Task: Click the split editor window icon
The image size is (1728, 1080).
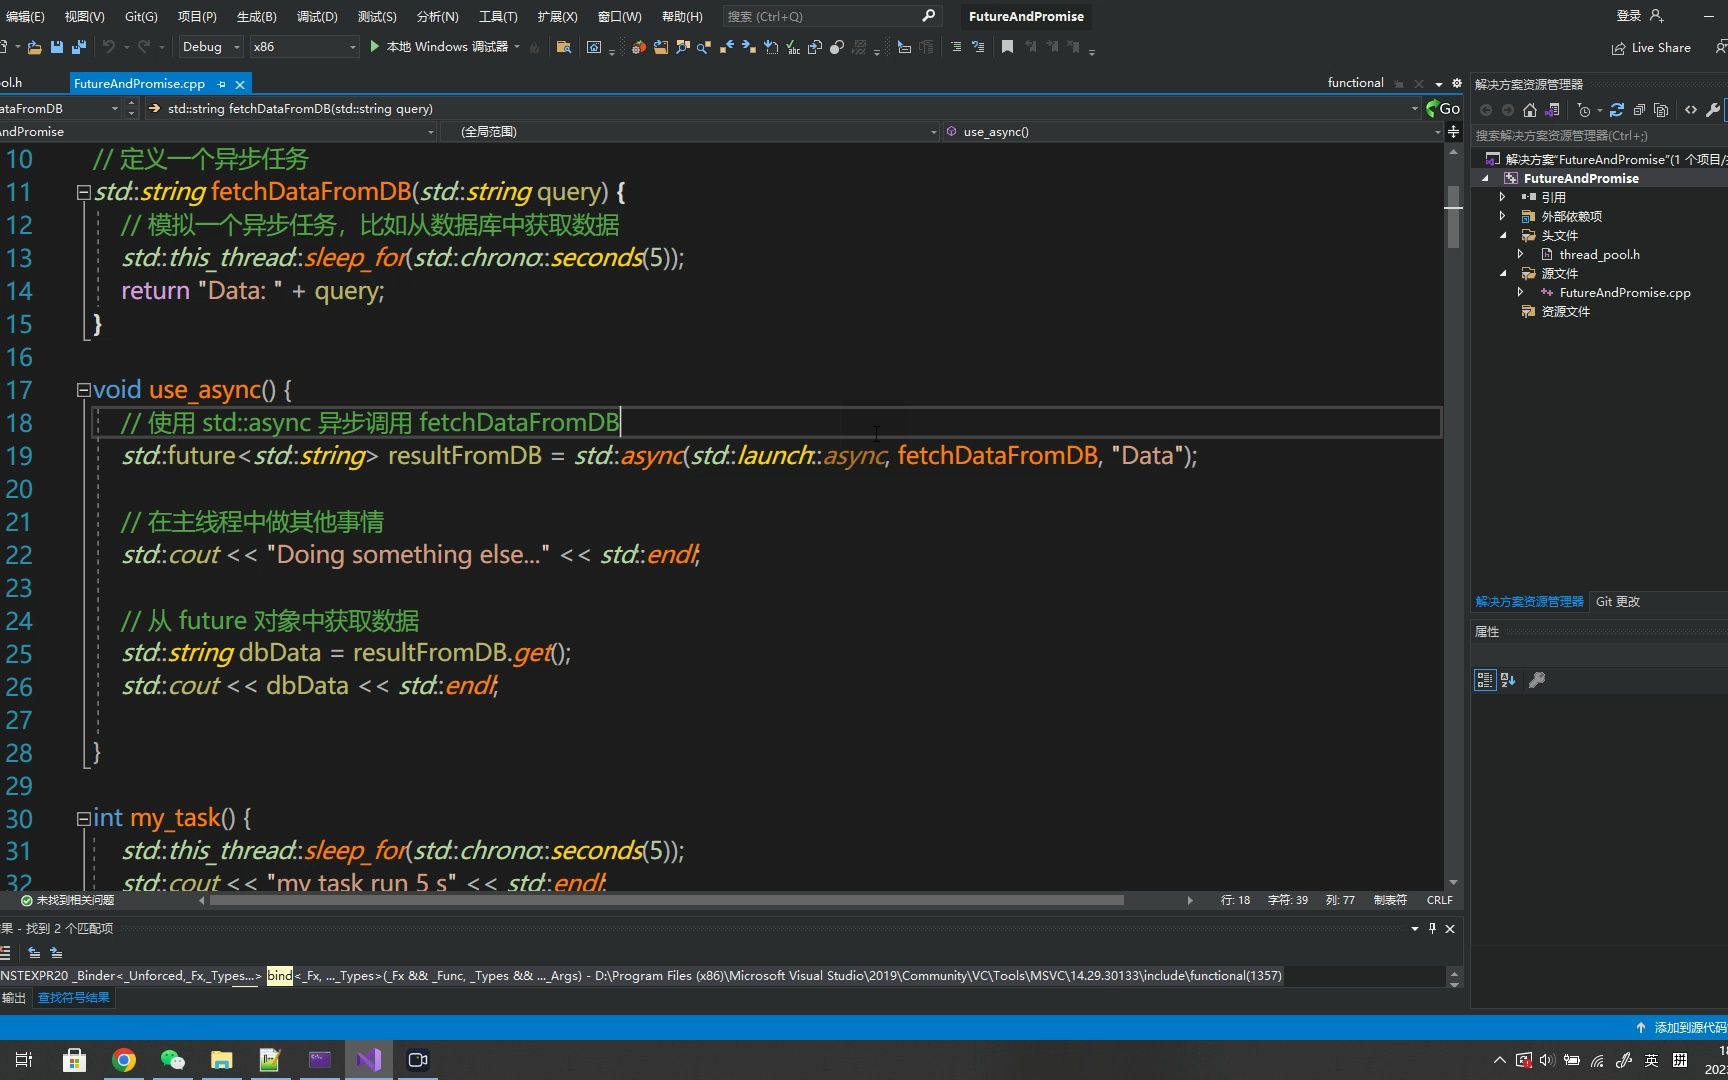Action: click(1453, 132)
